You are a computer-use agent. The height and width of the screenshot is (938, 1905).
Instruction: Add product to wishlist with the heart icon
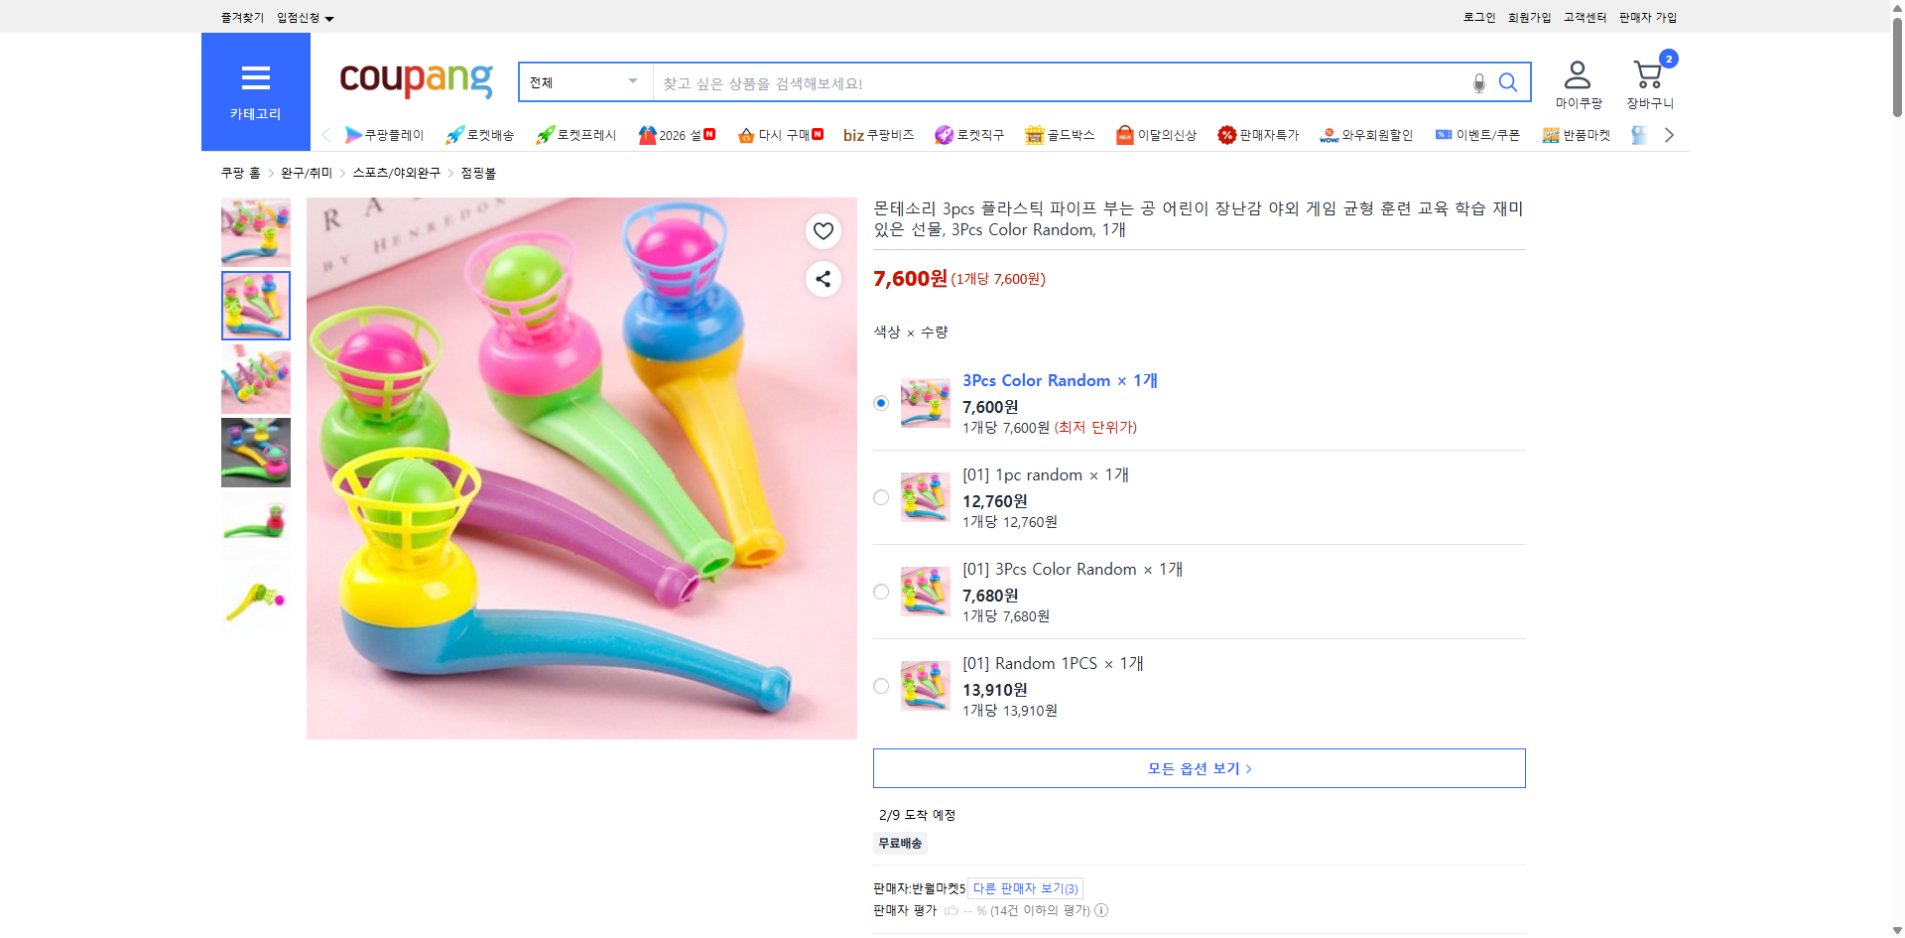click(x=822, y=232)
